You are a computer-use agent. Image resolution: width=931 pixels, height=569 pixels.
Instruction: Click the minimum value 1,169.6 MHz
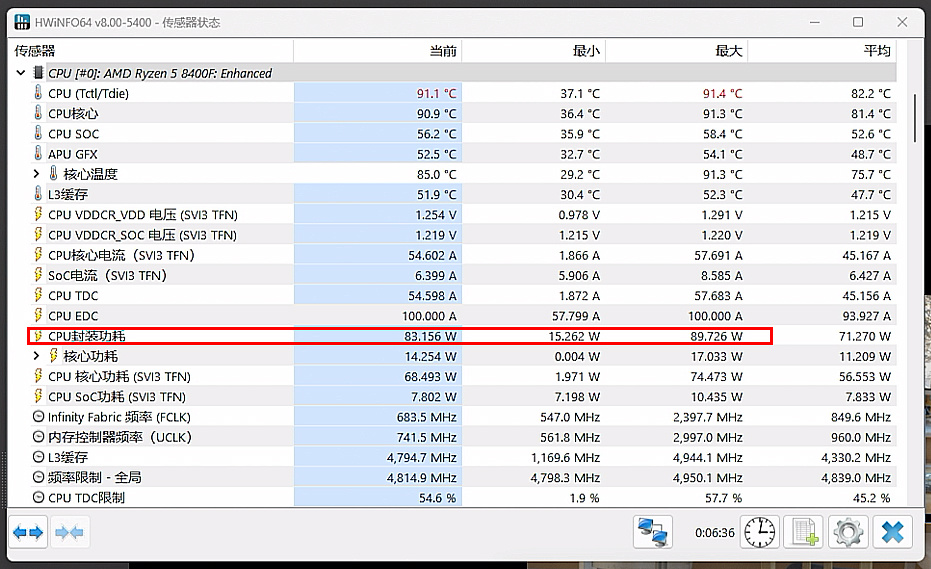(x=565, y=457)
